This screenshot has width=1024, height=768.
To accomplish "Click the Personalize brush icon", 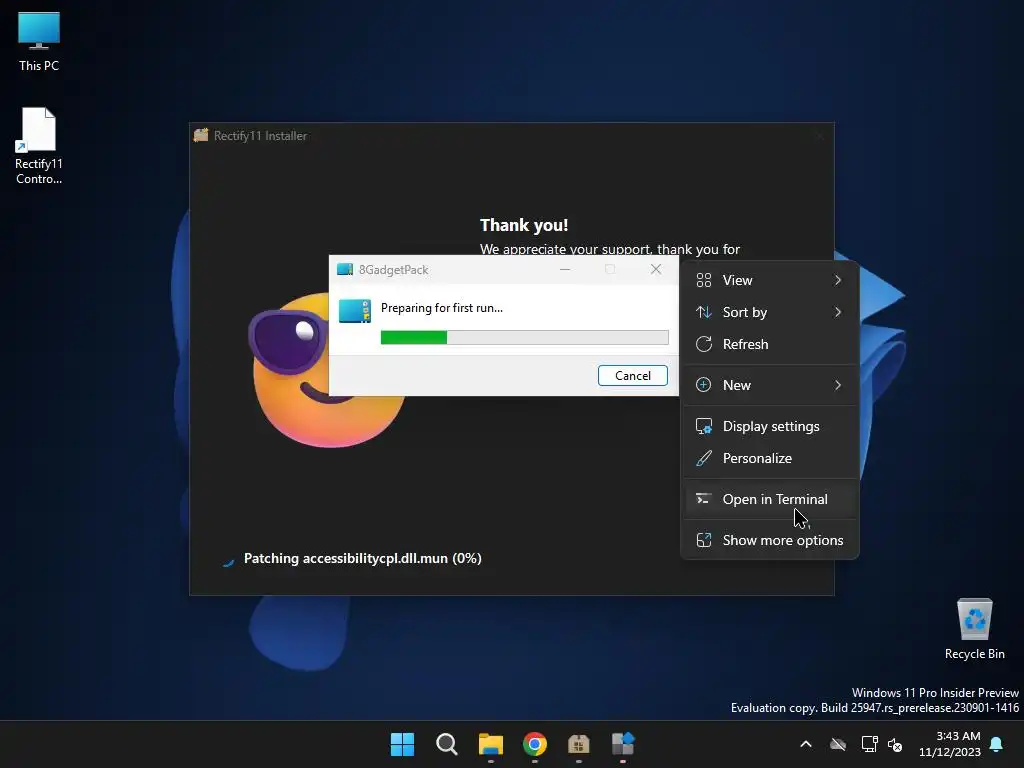I will 703,458.
